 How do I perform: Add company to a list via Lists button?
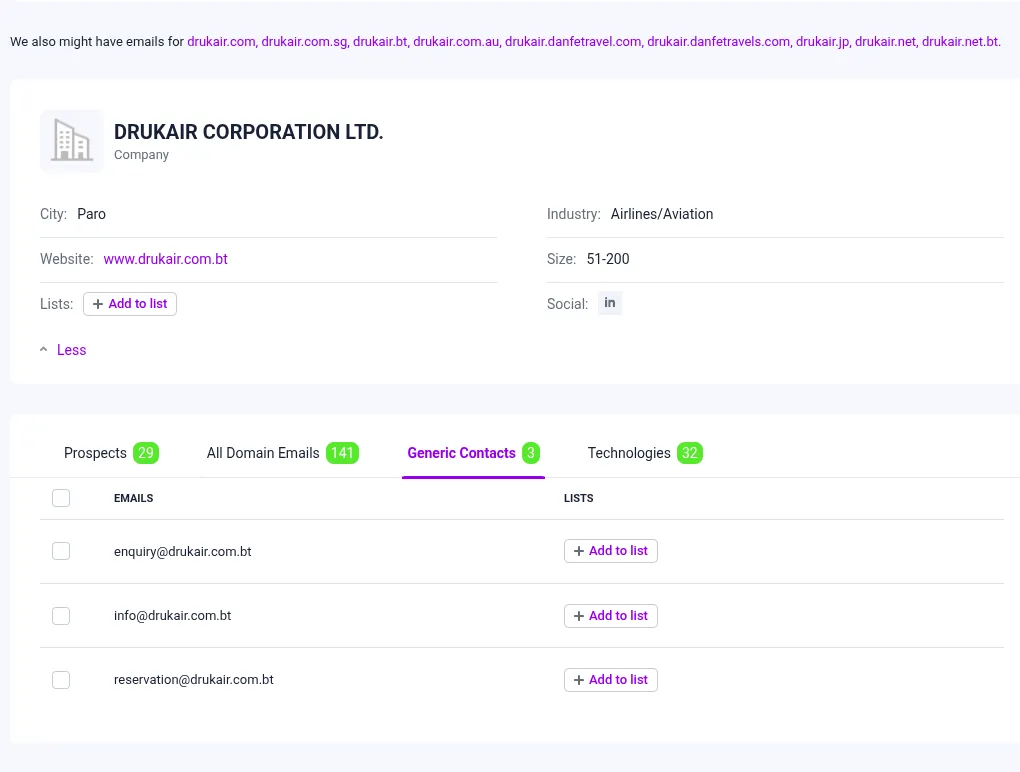tap(130, 304)
